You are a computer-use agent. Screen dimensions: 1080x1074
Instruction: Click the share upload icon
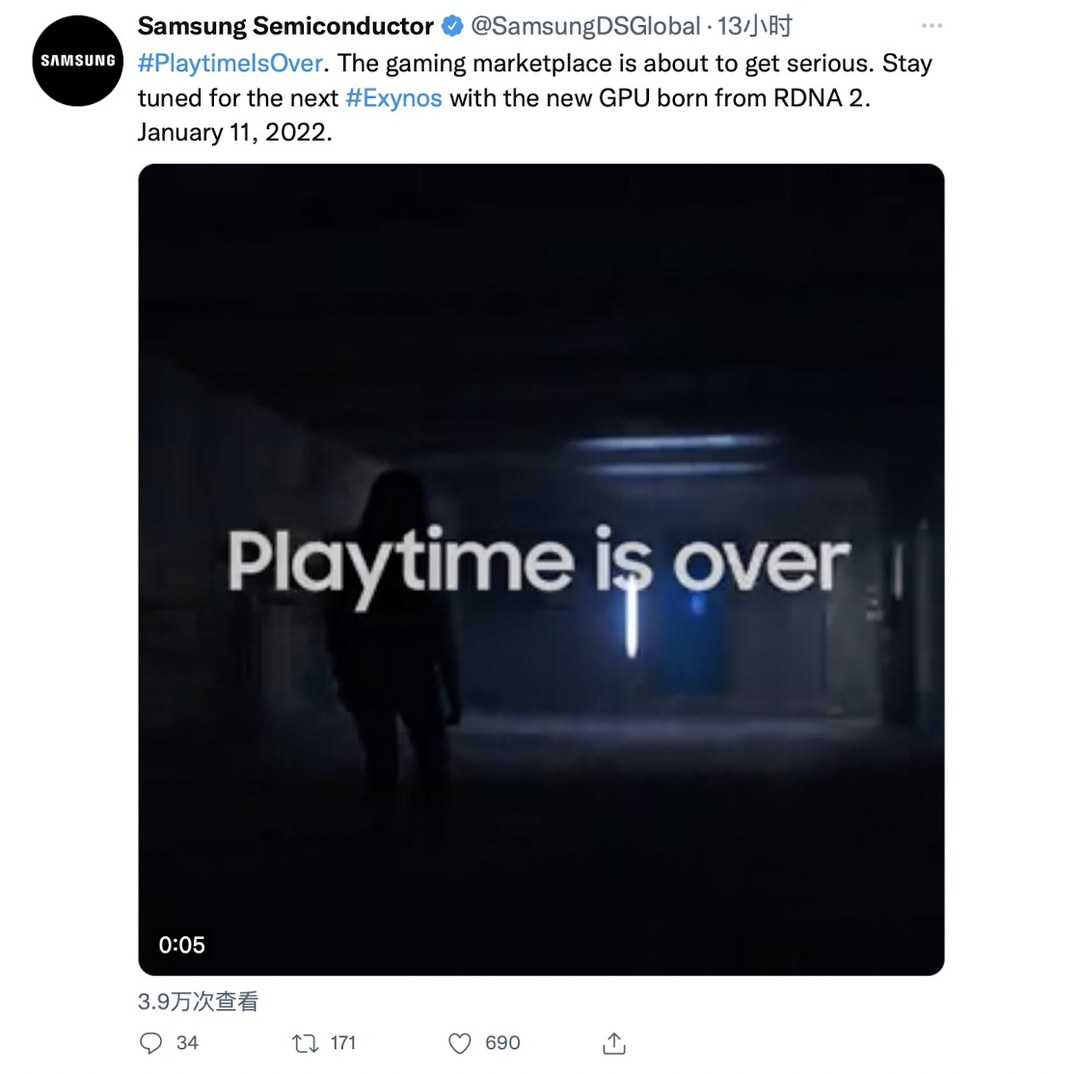(614, 1043)
